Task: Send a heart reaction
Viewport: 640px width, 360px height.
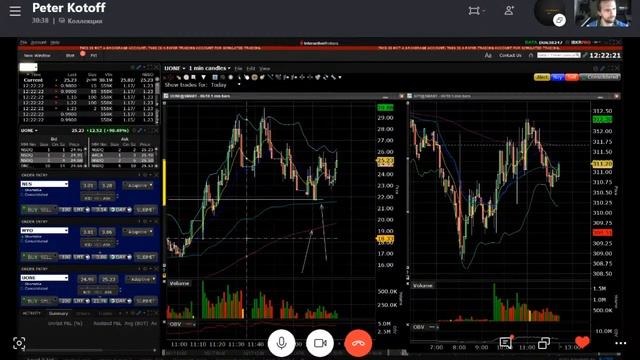Action: 582,342
